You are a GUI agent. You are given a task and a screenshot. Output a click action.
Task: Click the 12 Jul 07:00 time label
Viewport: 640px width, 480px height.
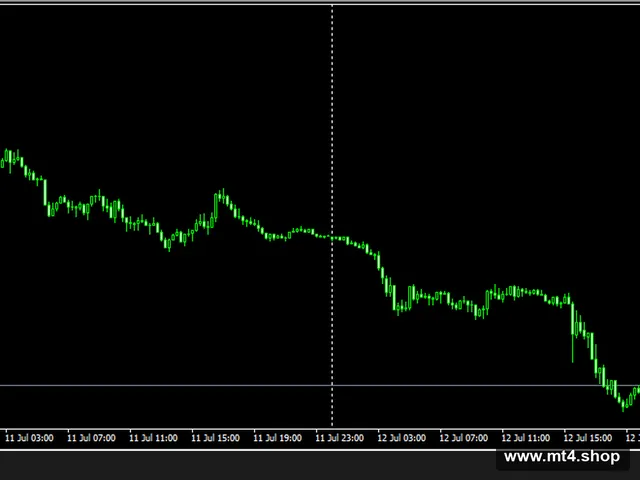click(463, 438)
